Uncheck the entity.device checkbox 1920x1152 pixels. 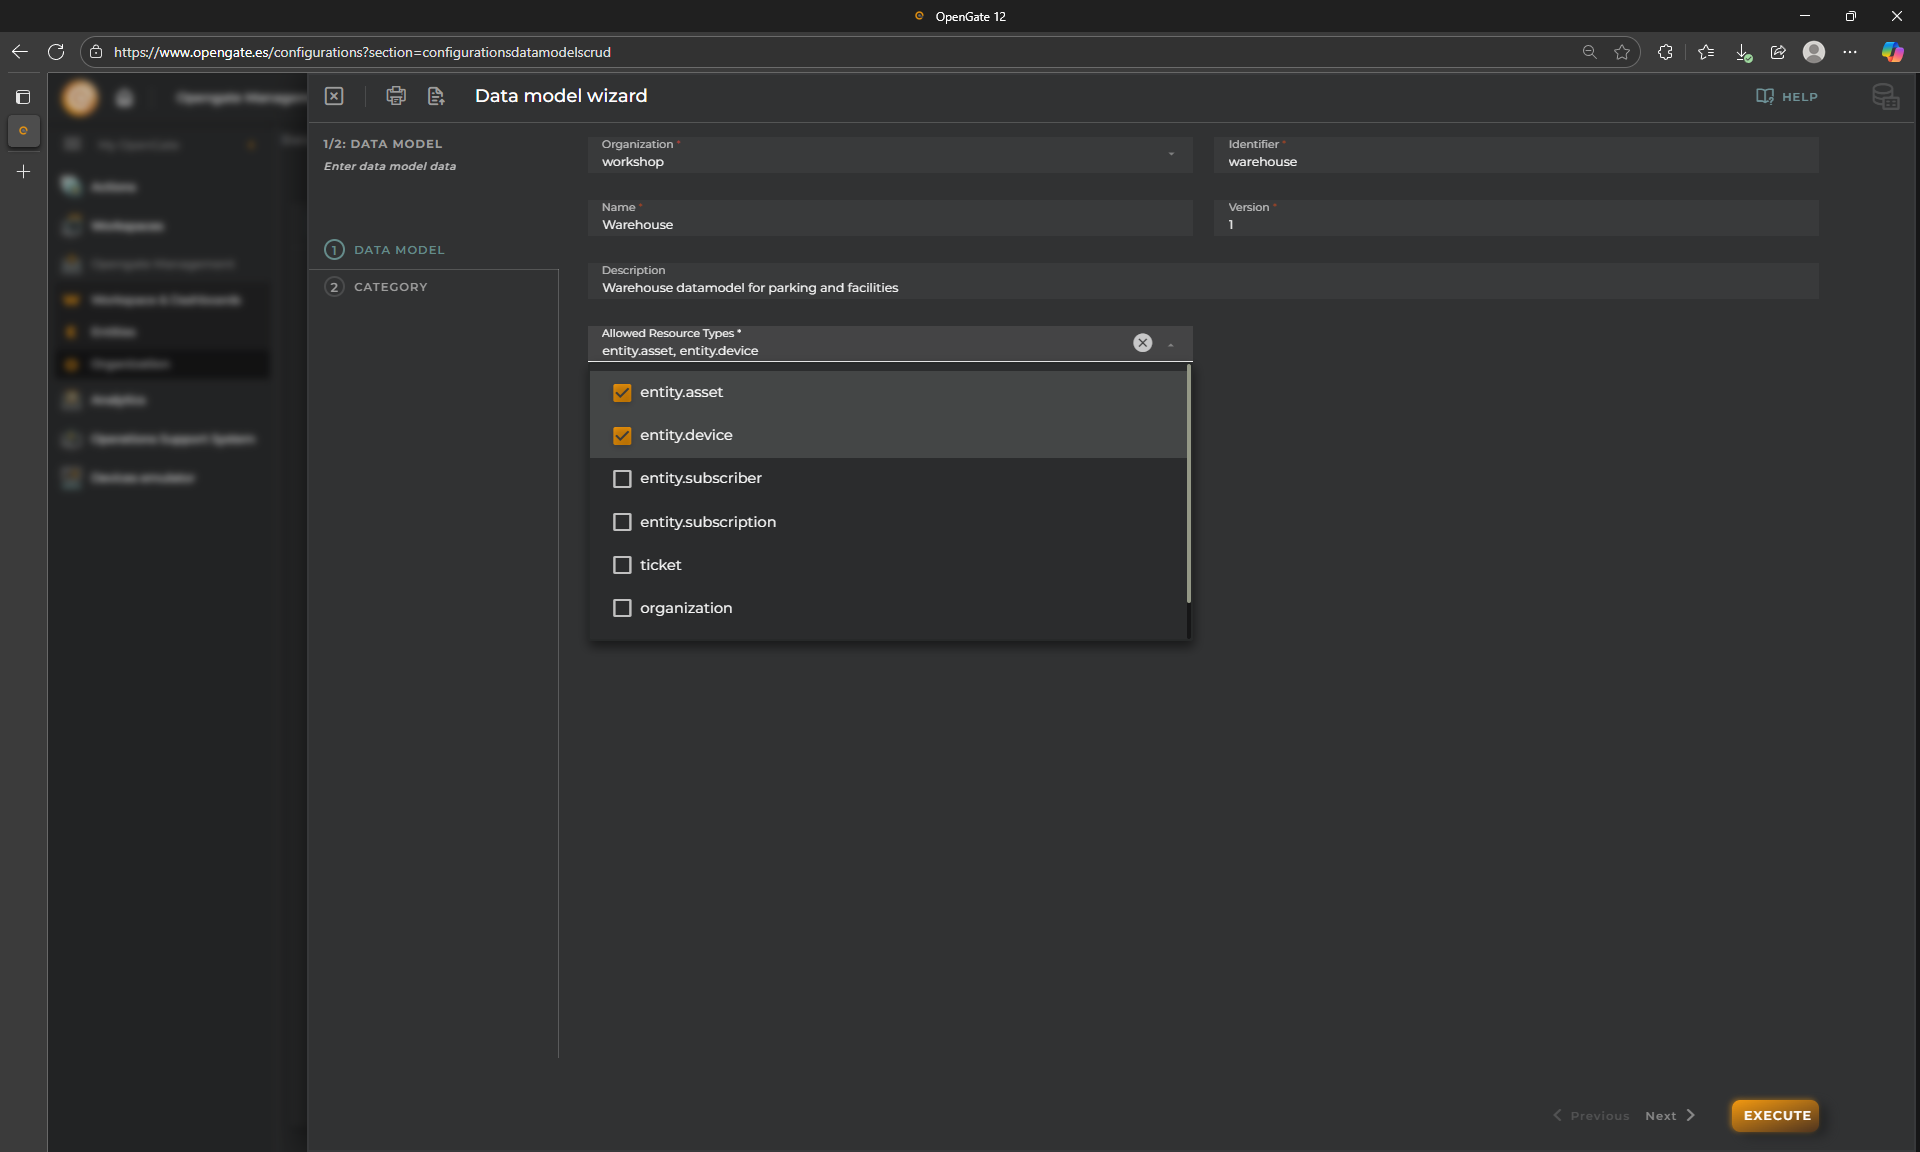622,436
